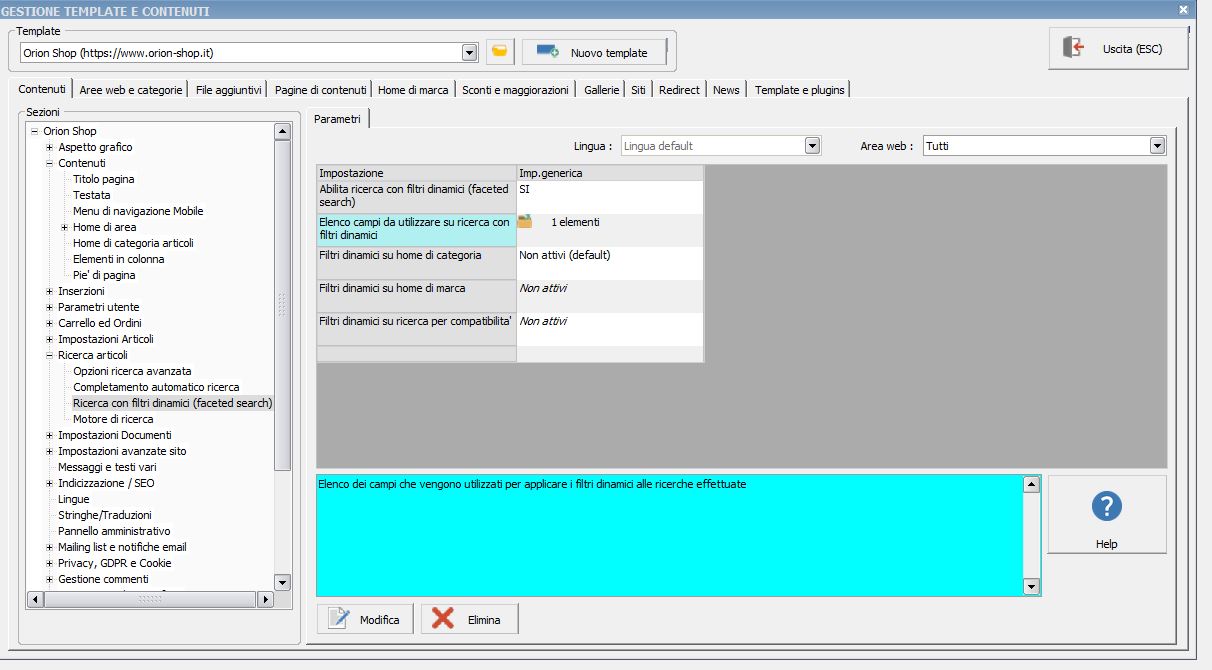
Task: Expand Mailing list e notifiche email node
Action: 49,547
